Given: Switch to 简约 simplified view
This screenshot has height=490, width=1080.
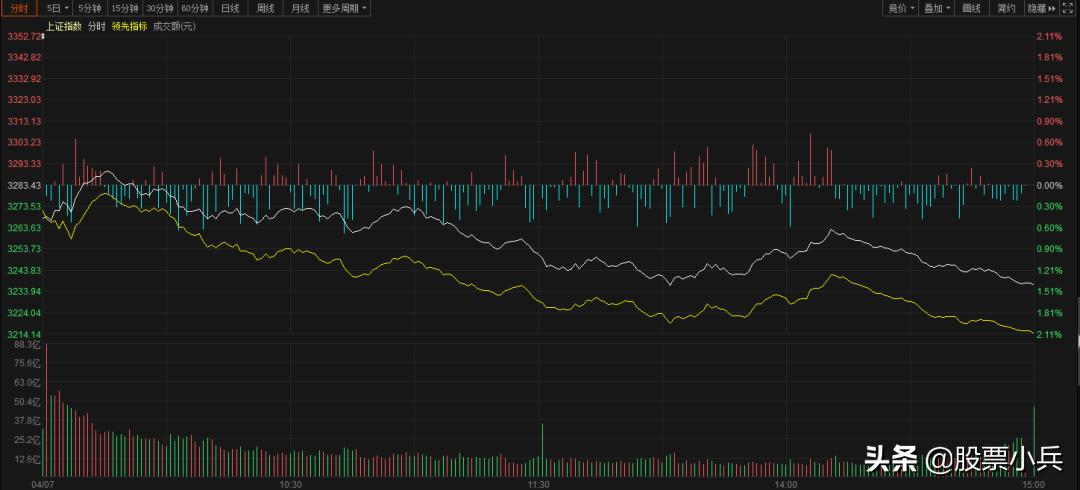Looking at the screenshot, I should (x=1006, y=8).
